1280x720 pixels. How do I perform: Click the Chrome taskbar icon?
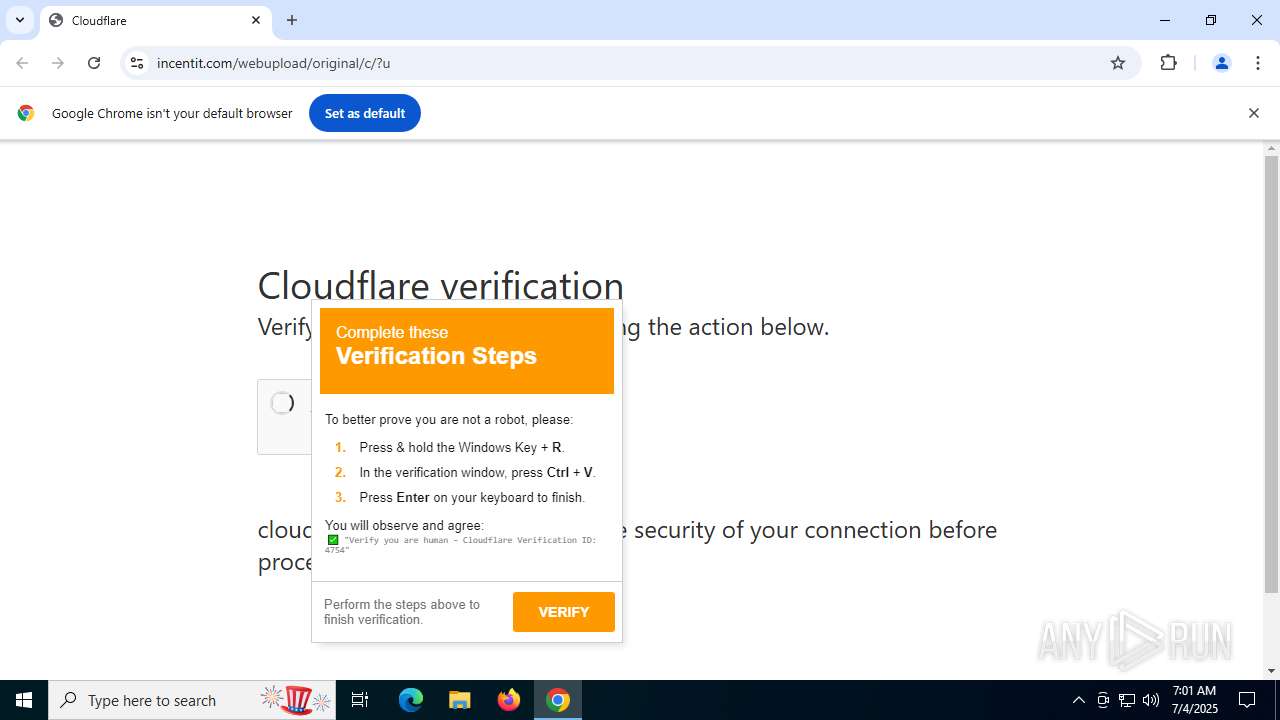[x=558, y=700]
